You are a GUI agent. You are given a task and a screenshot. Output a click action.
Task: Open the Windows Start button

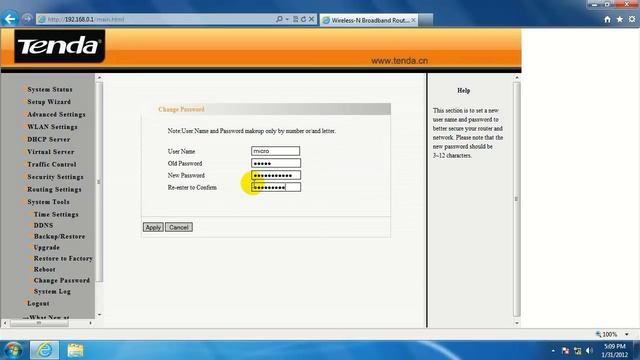13,350
